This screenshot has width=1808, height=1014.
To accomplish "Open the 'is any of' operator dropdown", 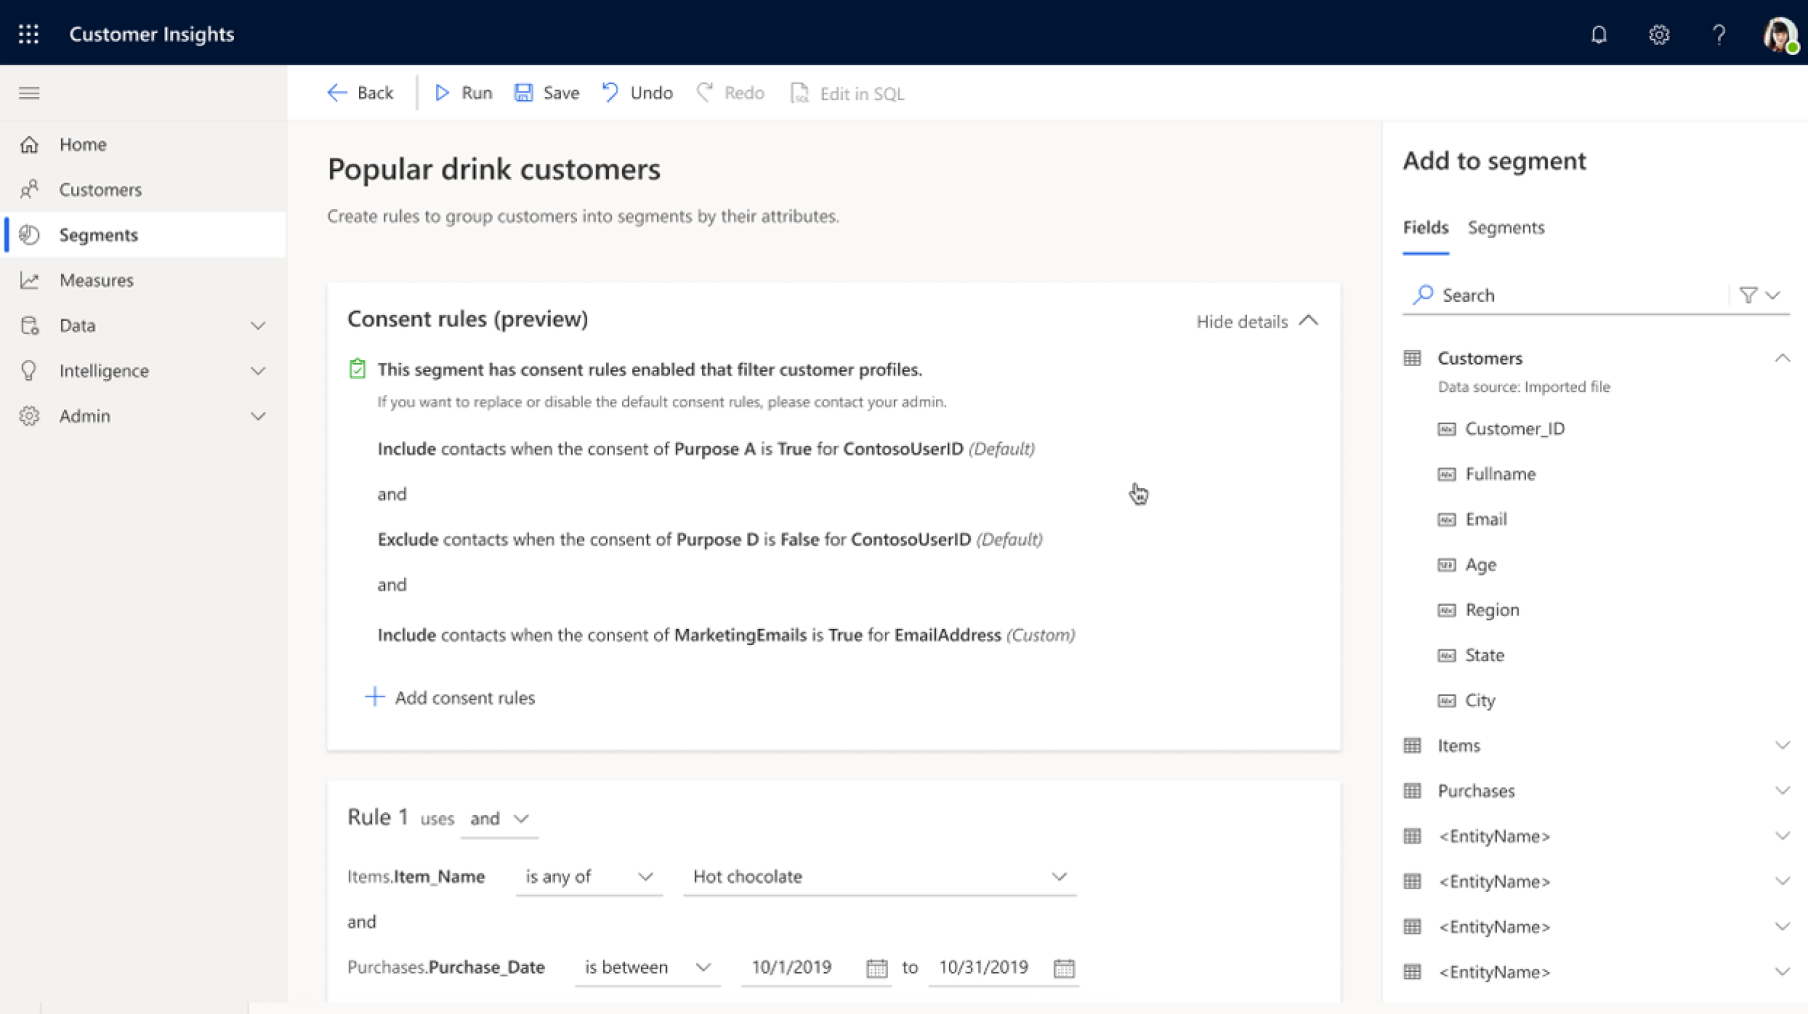I will (x=589, y=877).
